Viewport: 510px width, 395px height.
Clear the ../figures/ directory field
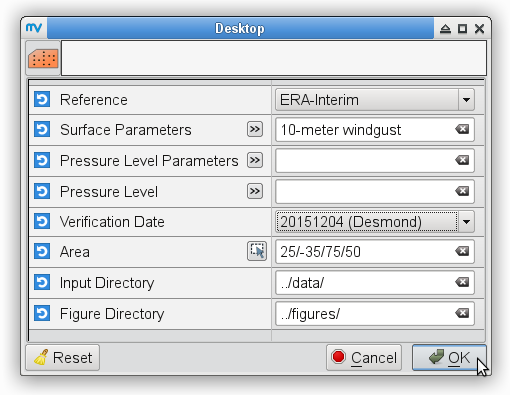[x=462, y=313]
